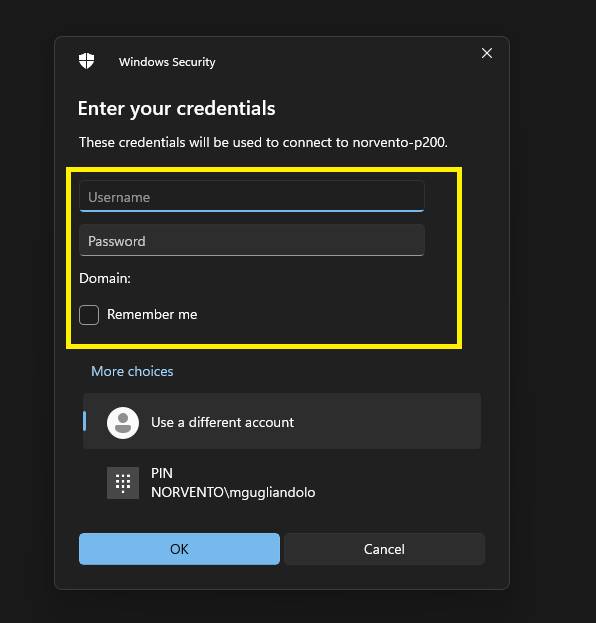The image size is (596, 623).
Task: Dismiss the dialog using Cancel
Action: pyautogui.click(x=384, y=549)
